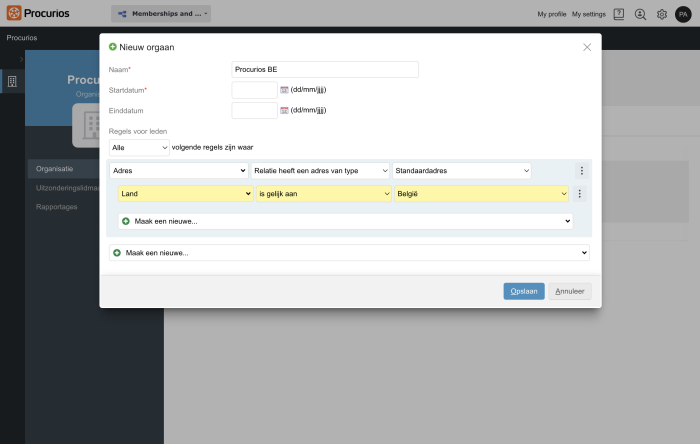Open the Adres rule type dropdown
Image resolution: width=700 pixels, height=444 pixels.
coord(179,170)
